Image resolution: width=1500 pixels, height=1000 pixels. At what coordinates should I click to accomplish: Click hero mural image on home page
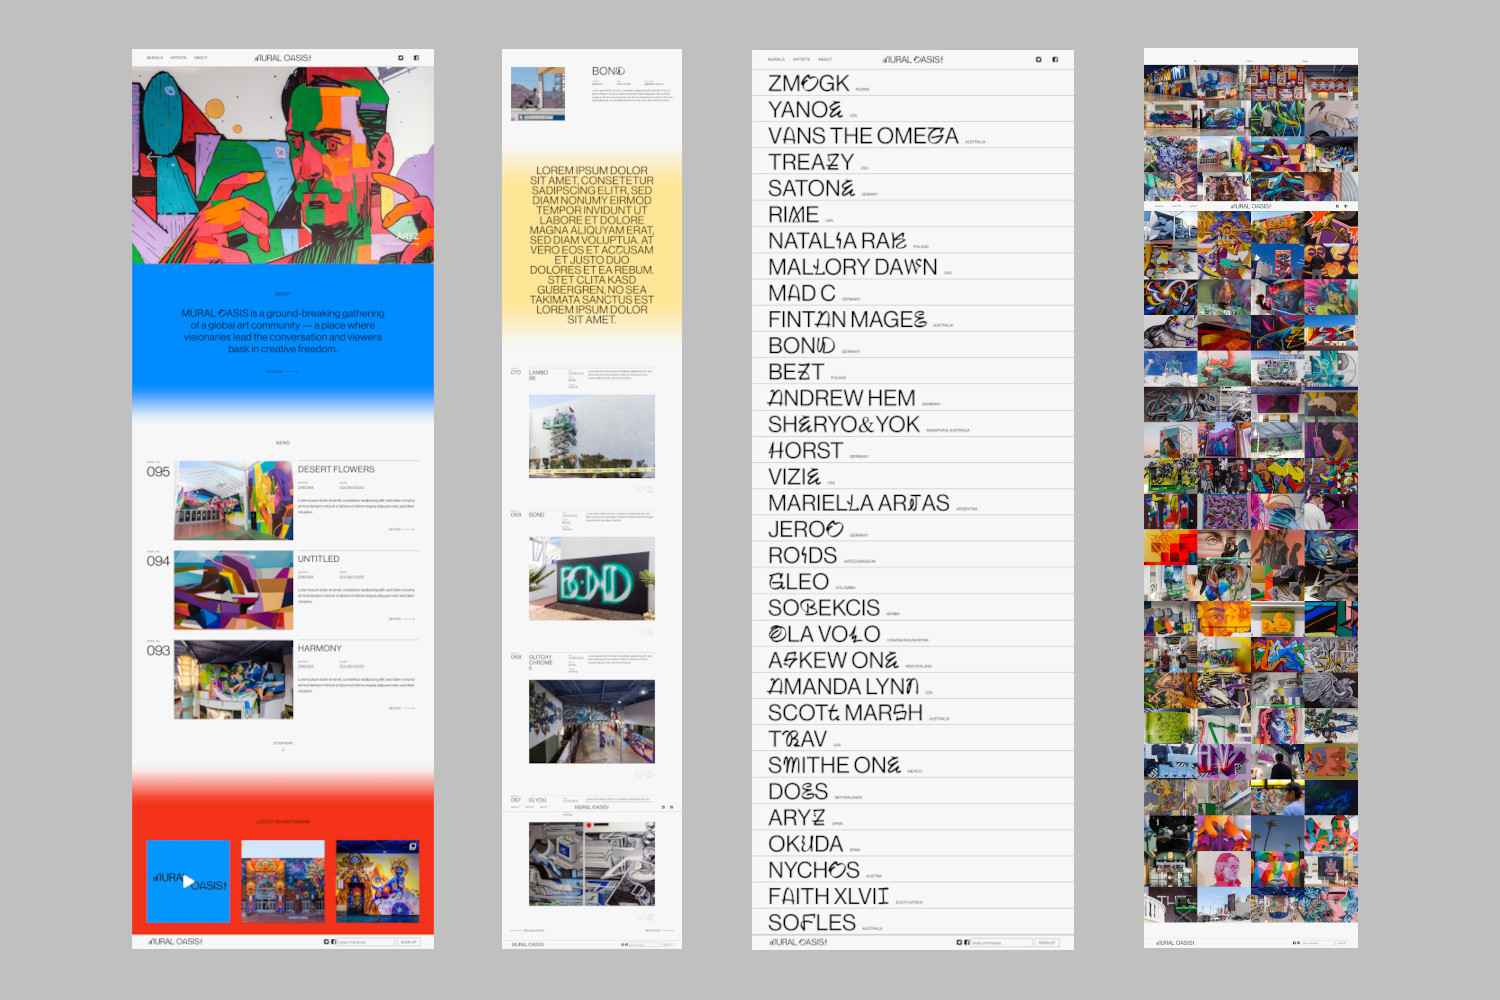coord(283,165)
